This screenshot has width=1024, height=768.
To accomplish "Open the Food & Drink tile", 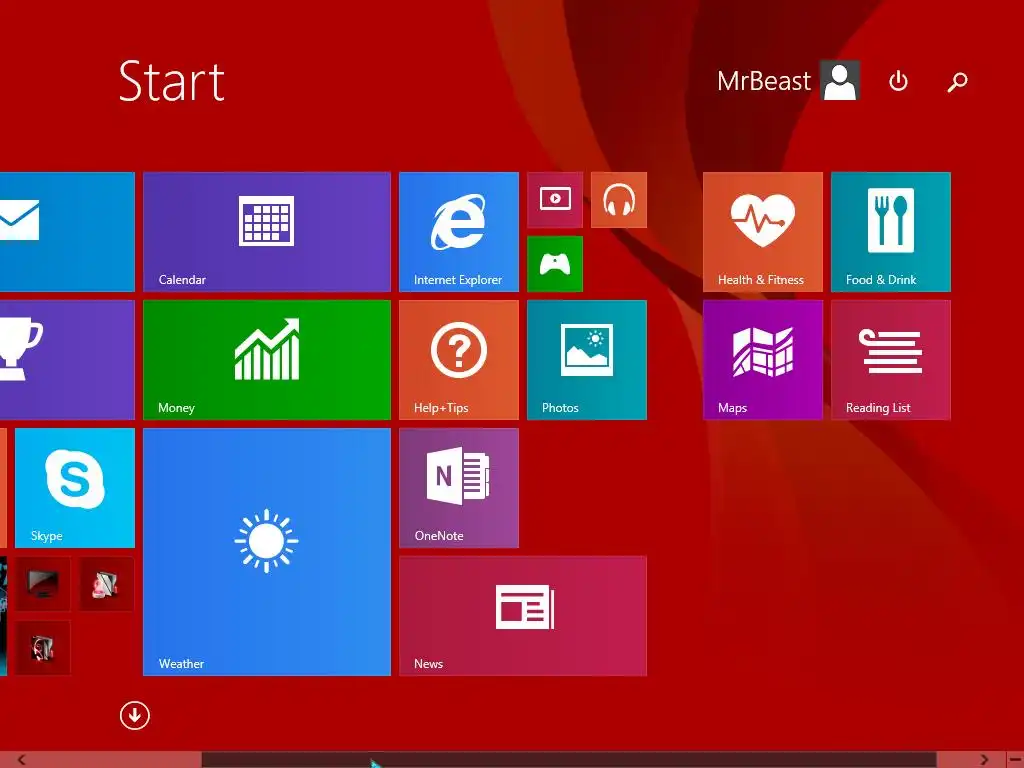I will tap(890, 232).
